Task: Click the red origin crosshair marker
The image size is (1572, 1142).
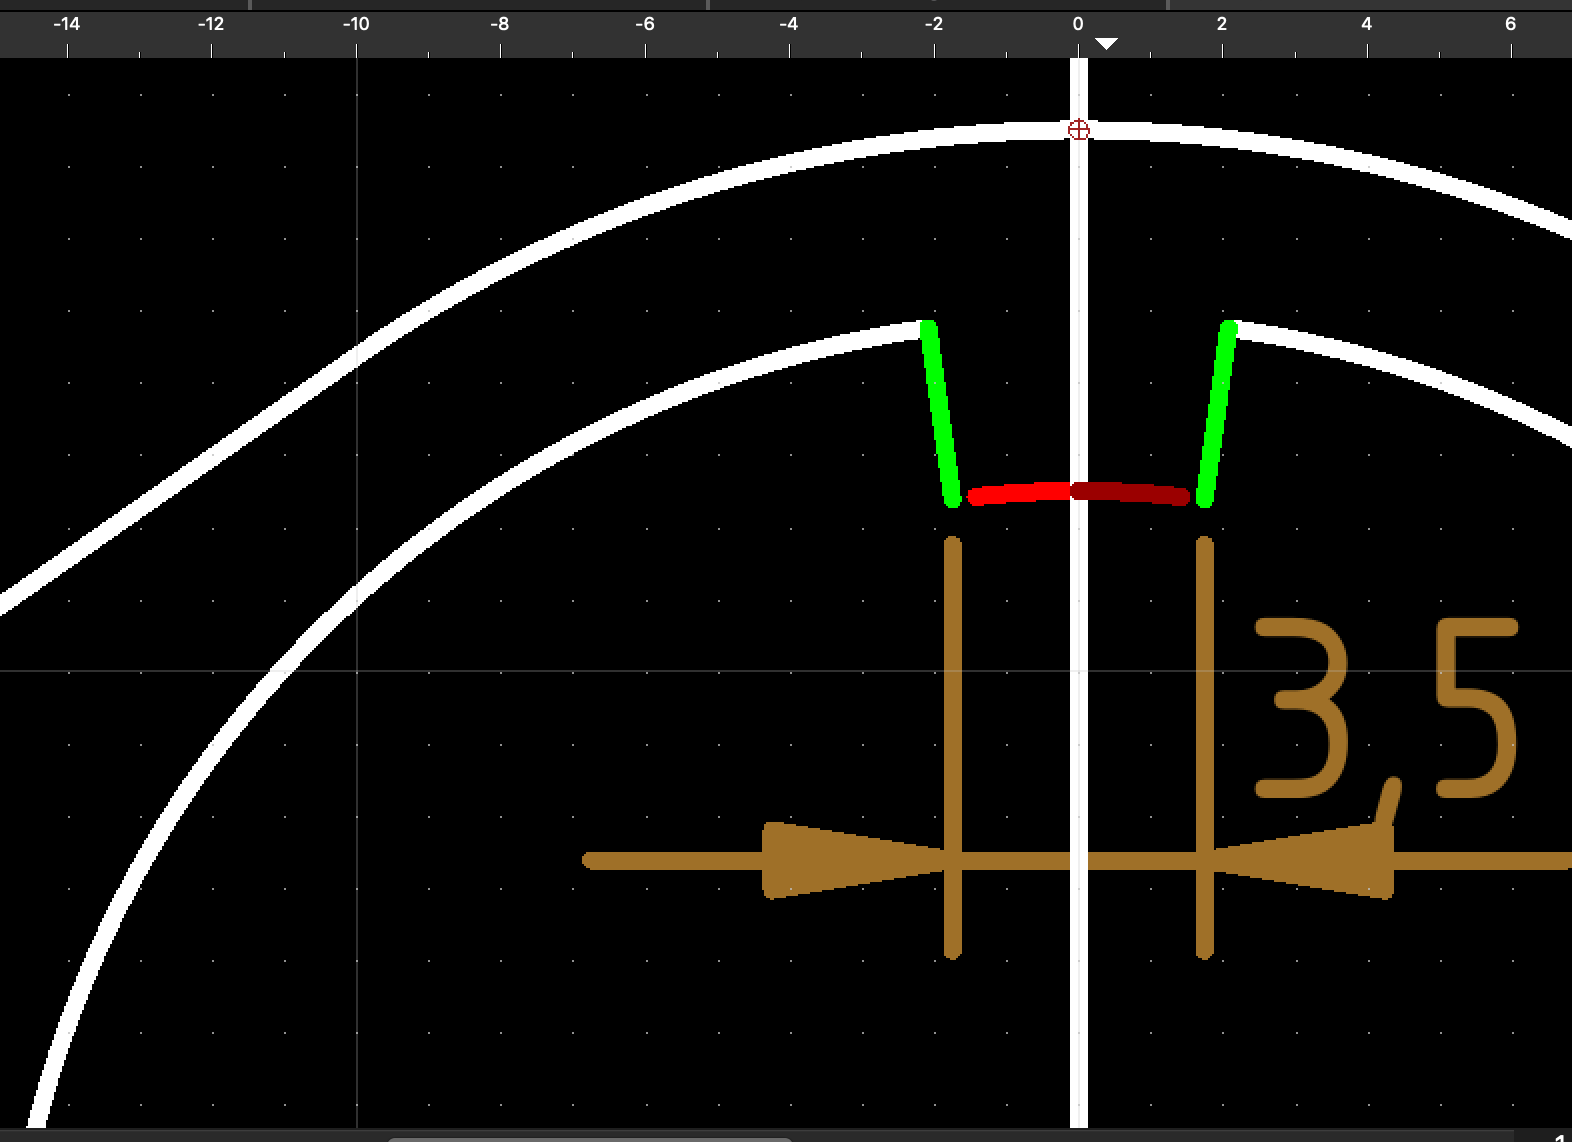Action: pyautogui.click(x=1078, y=130)
